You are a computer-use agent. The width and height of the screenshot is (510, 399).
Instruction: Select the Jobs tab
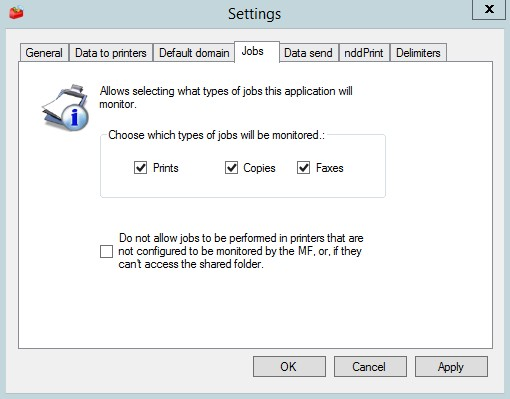point(257,51)
